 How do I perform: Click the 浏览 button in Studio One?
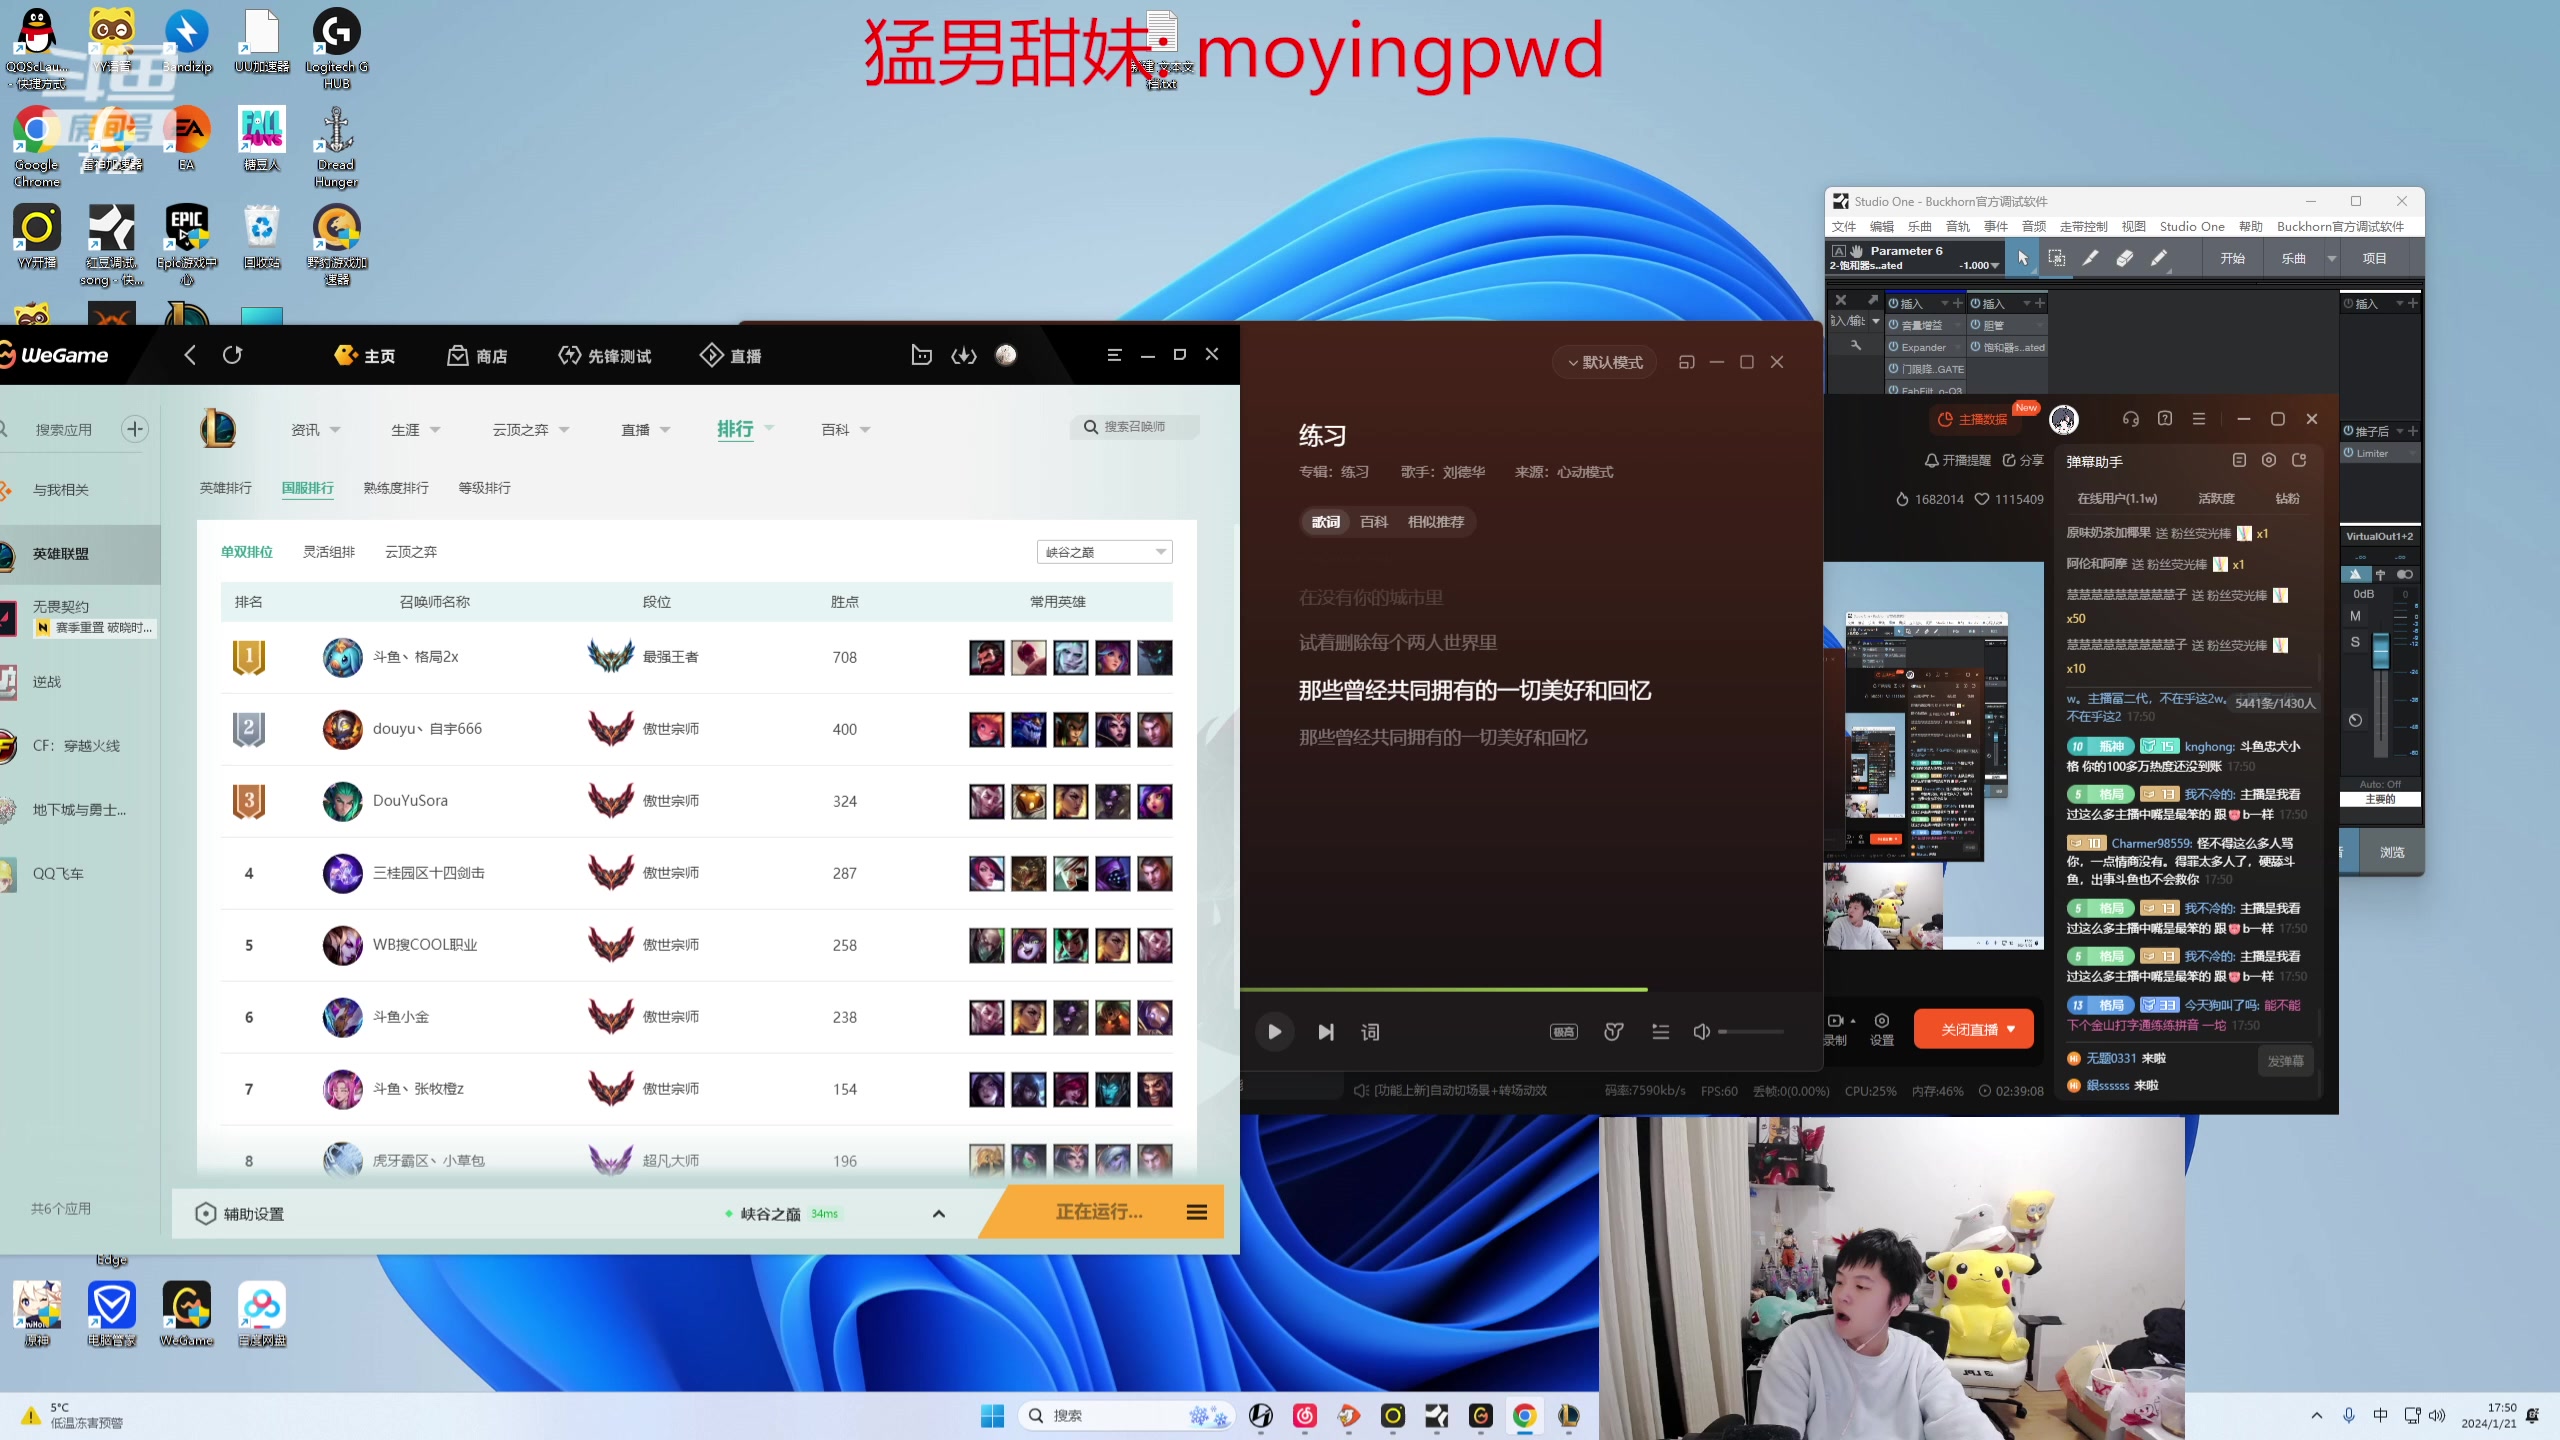pyautogui.click(x=2392, y=853)
